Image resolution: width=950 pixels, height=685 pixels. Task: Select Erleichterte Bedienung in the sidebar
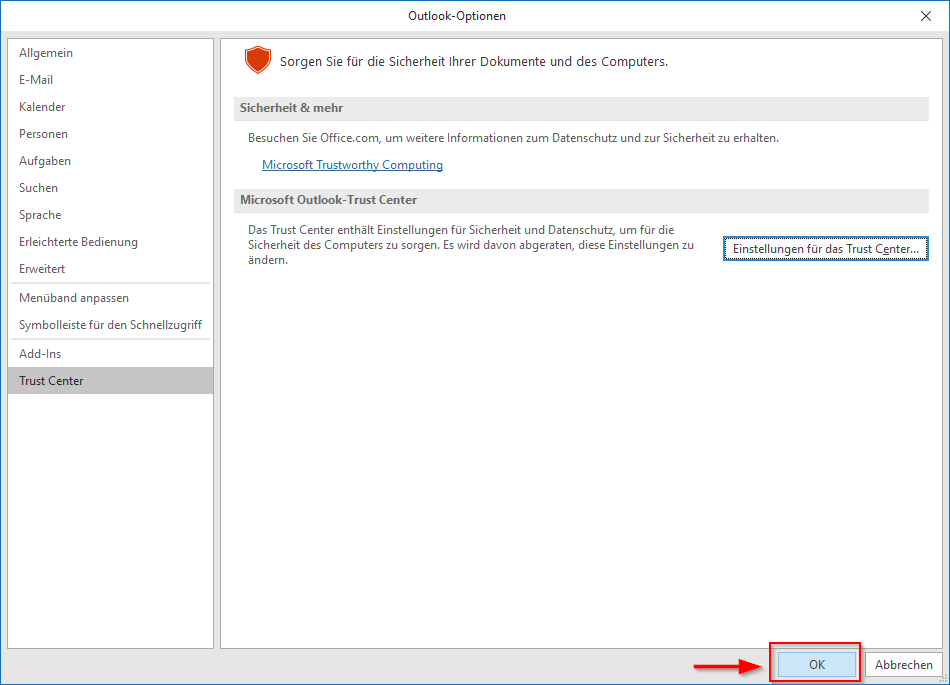[78, 242]
